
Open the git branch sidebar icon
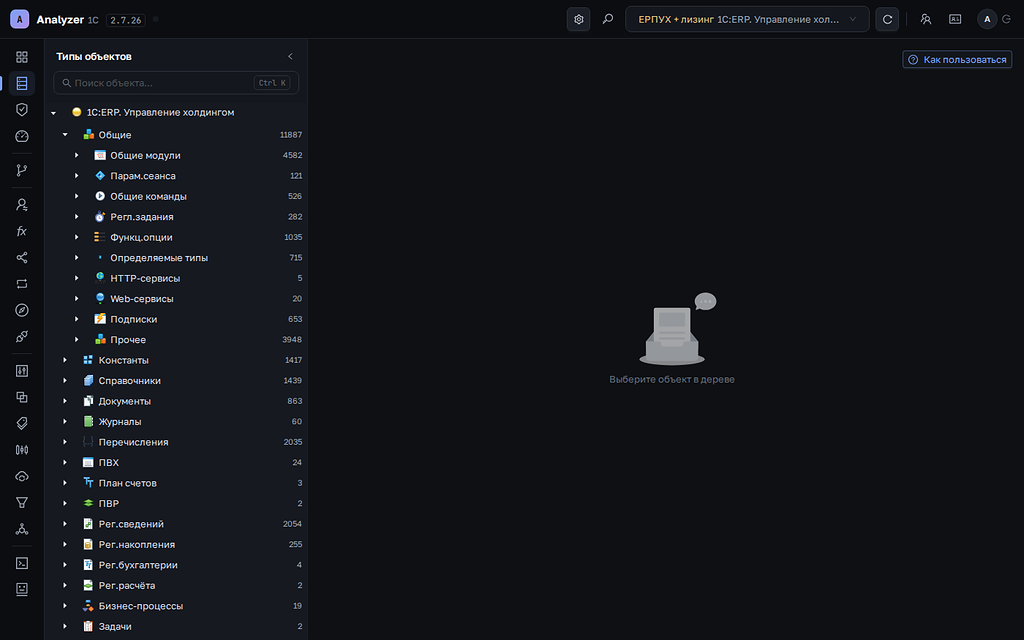pos(22,170)
